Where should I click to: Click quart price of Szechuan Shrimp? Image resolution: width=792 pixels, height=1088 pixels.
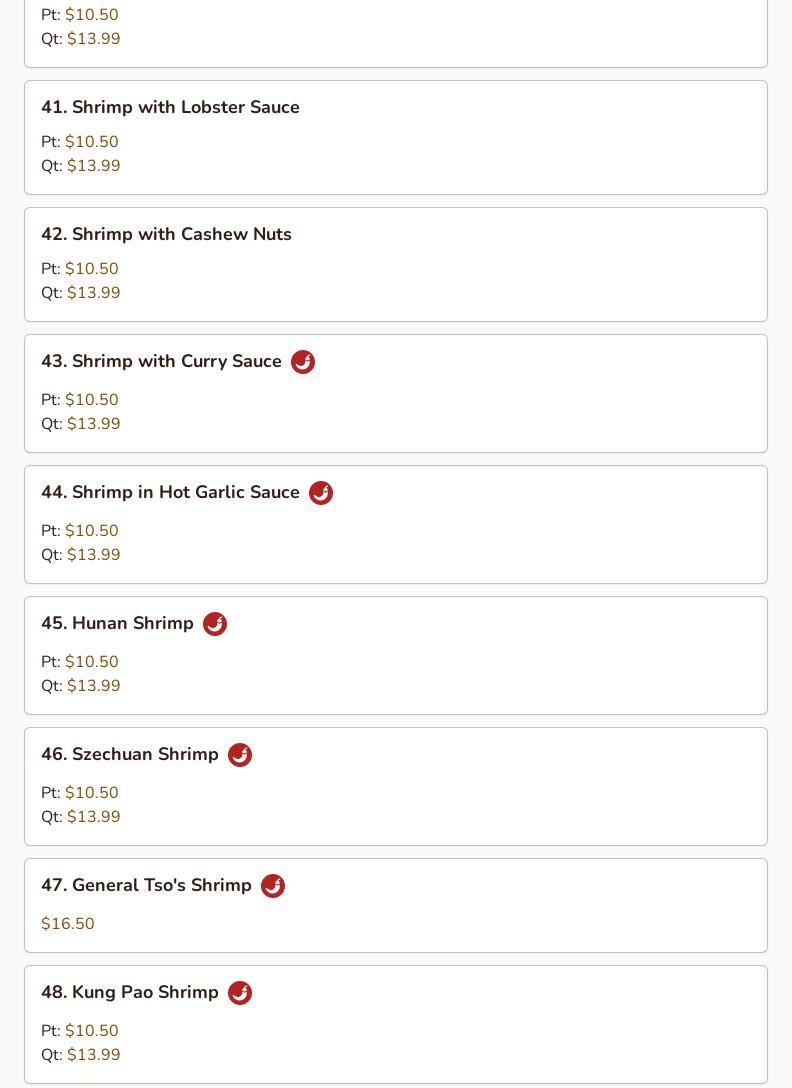tap(93, 817)
